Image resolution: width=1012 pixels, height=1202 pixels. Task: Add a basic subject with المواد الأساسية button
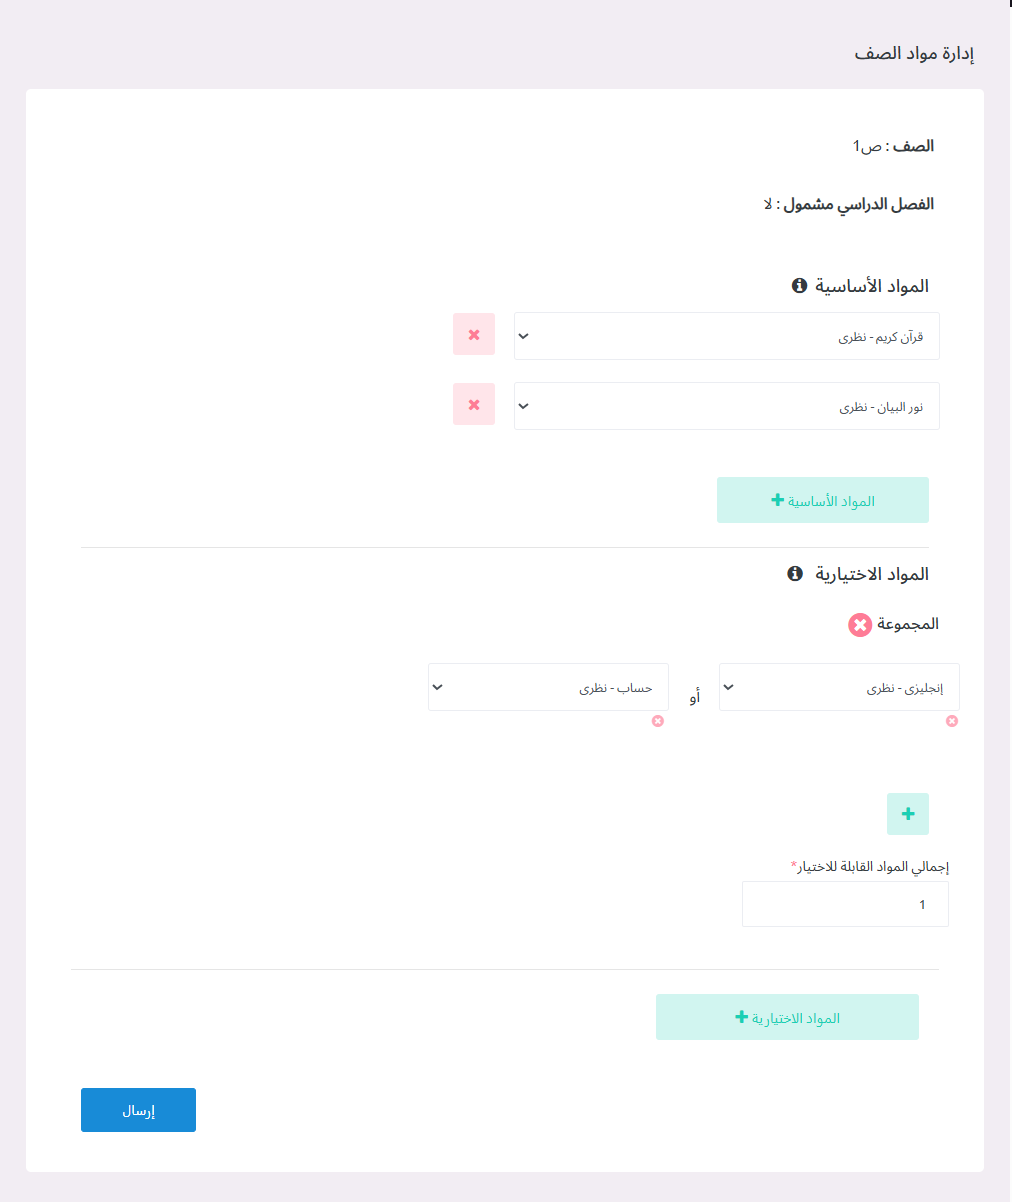tap(822, 499)
